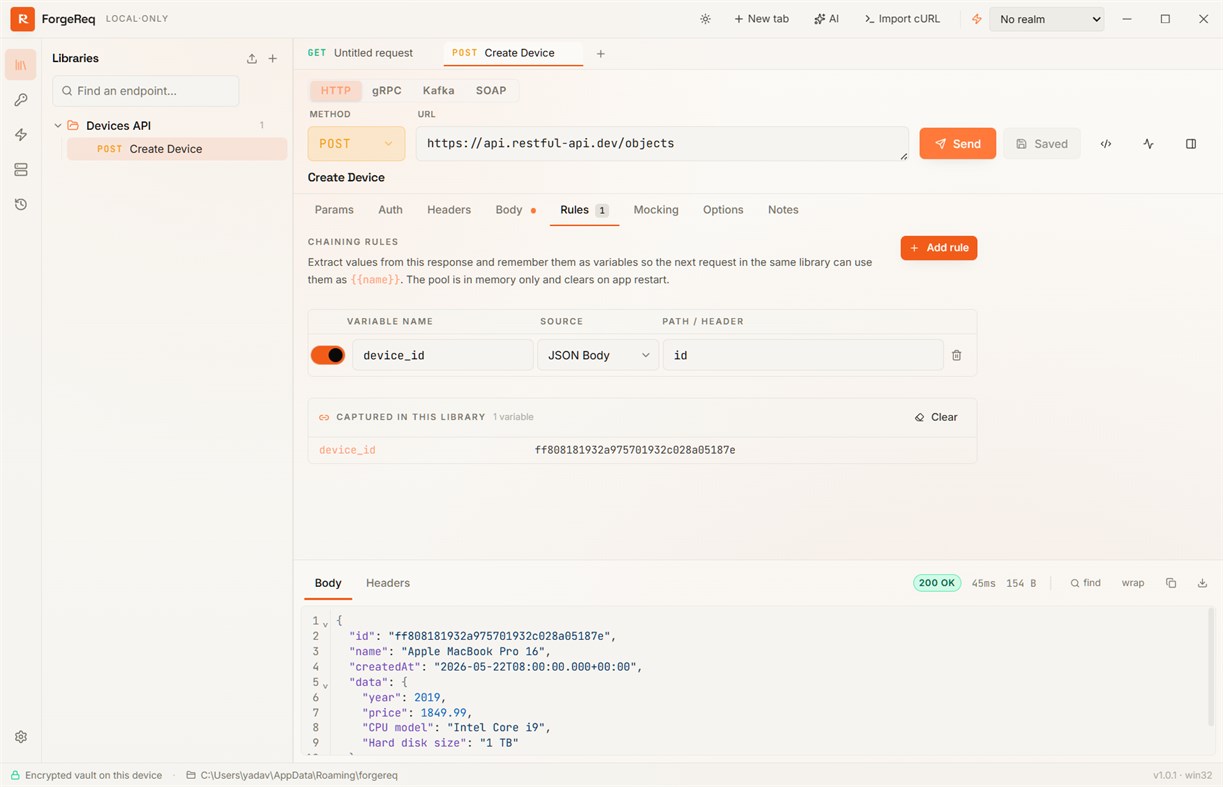Collapse JSON root object at line 1
Screen dimensions: 1223x787
tap(325, 623)
